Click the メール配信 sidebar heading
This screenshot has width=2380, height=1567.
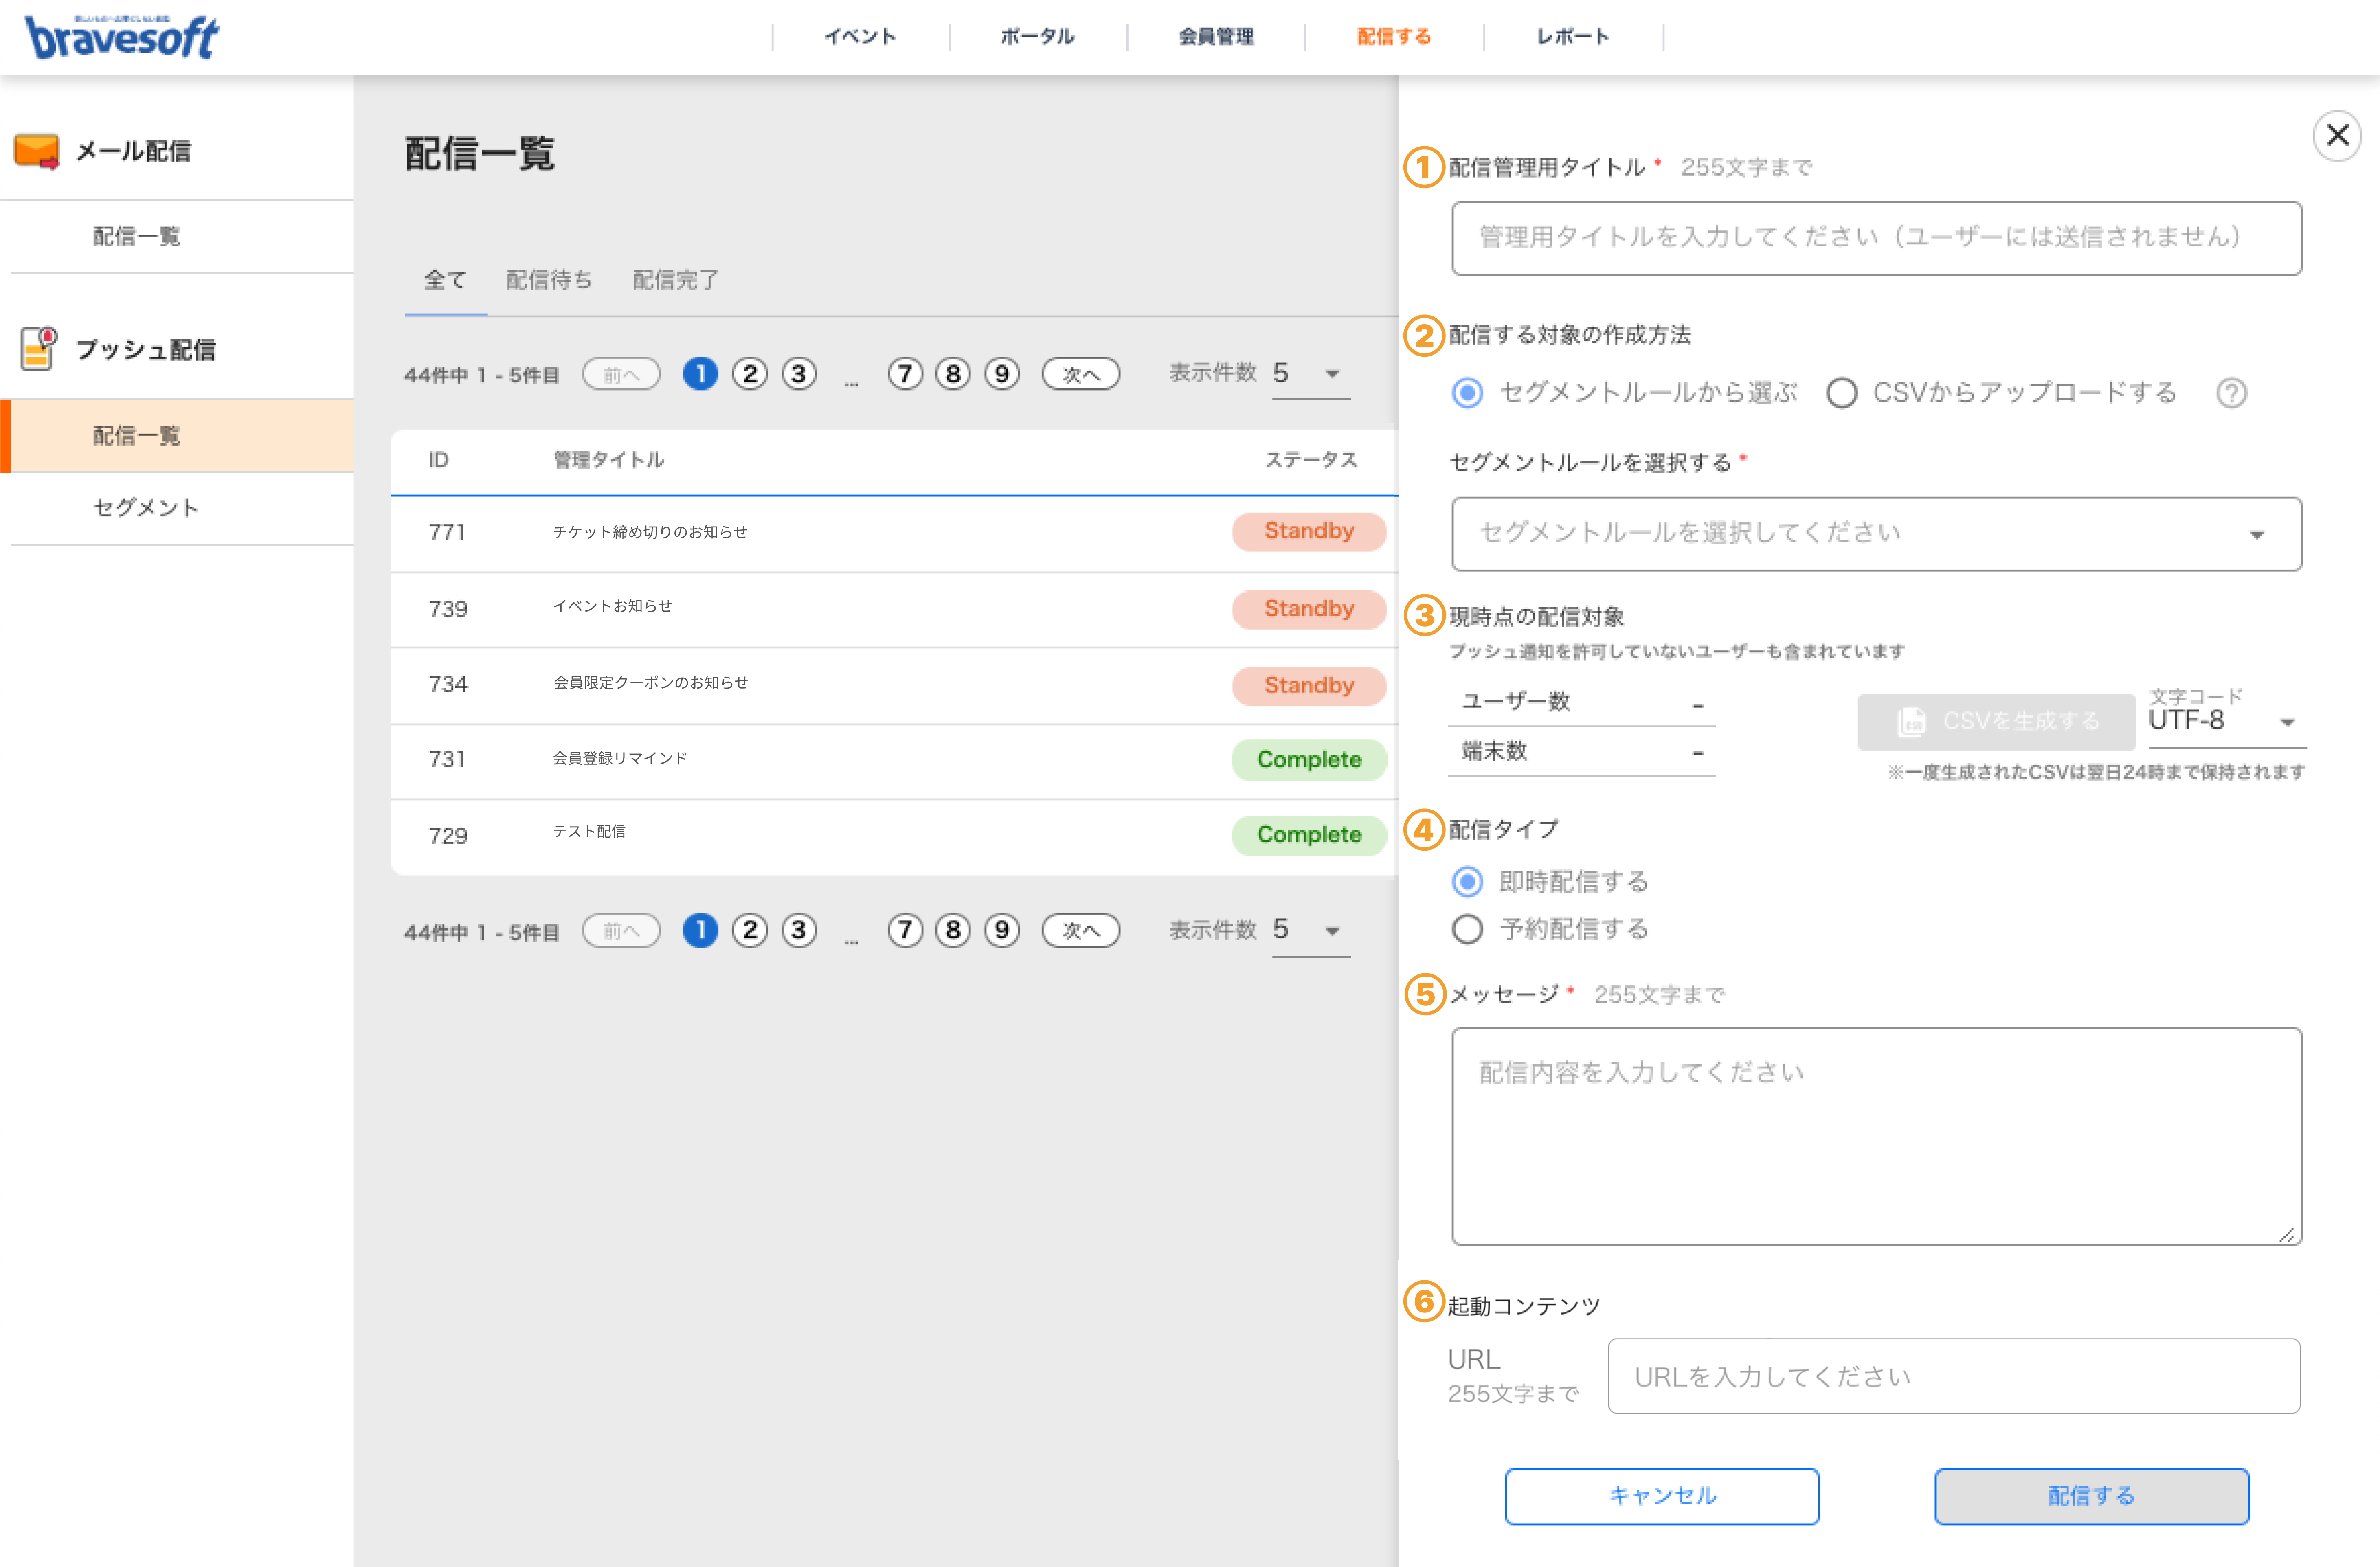(x=133, y=151)
